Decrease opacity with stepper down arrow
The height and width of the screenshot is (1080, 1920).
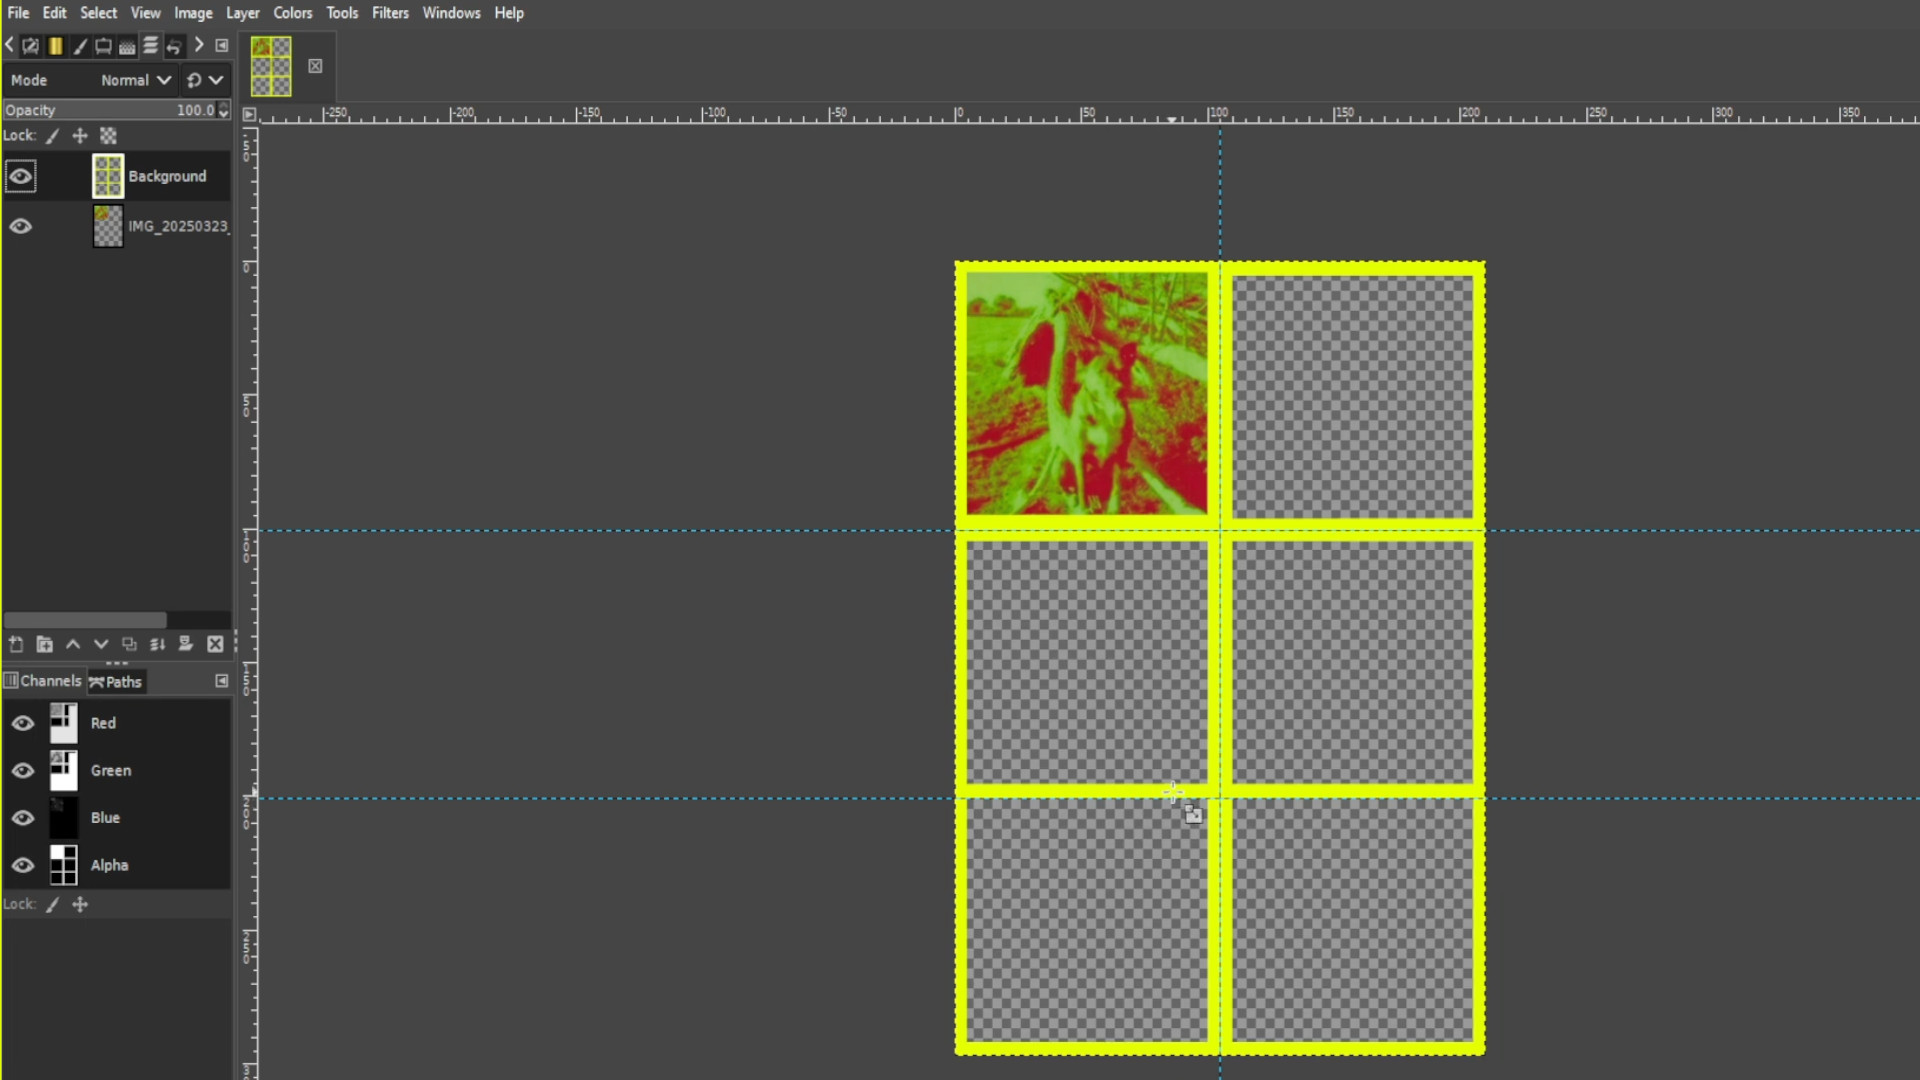tap(224, 114)
